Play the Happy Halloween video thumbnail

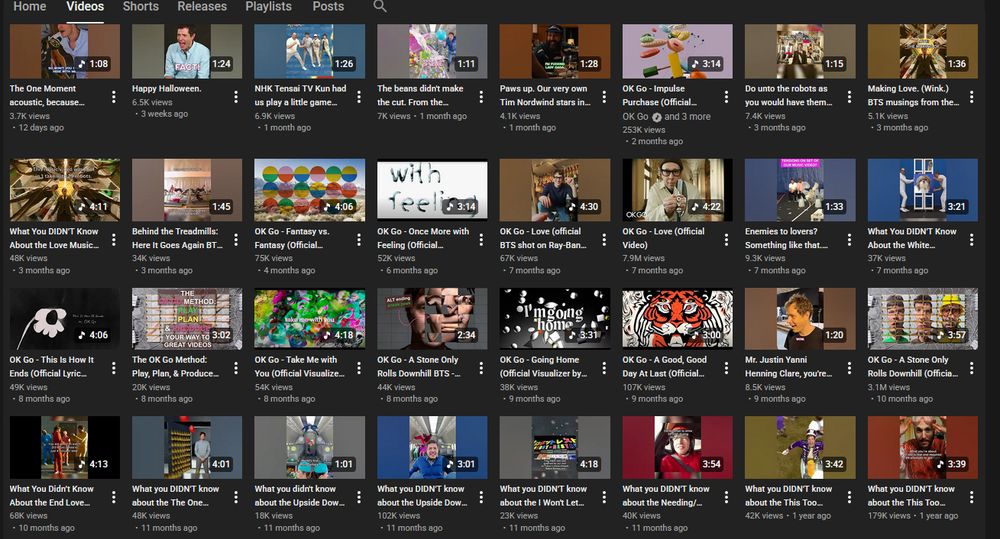(x=187, y=51)
